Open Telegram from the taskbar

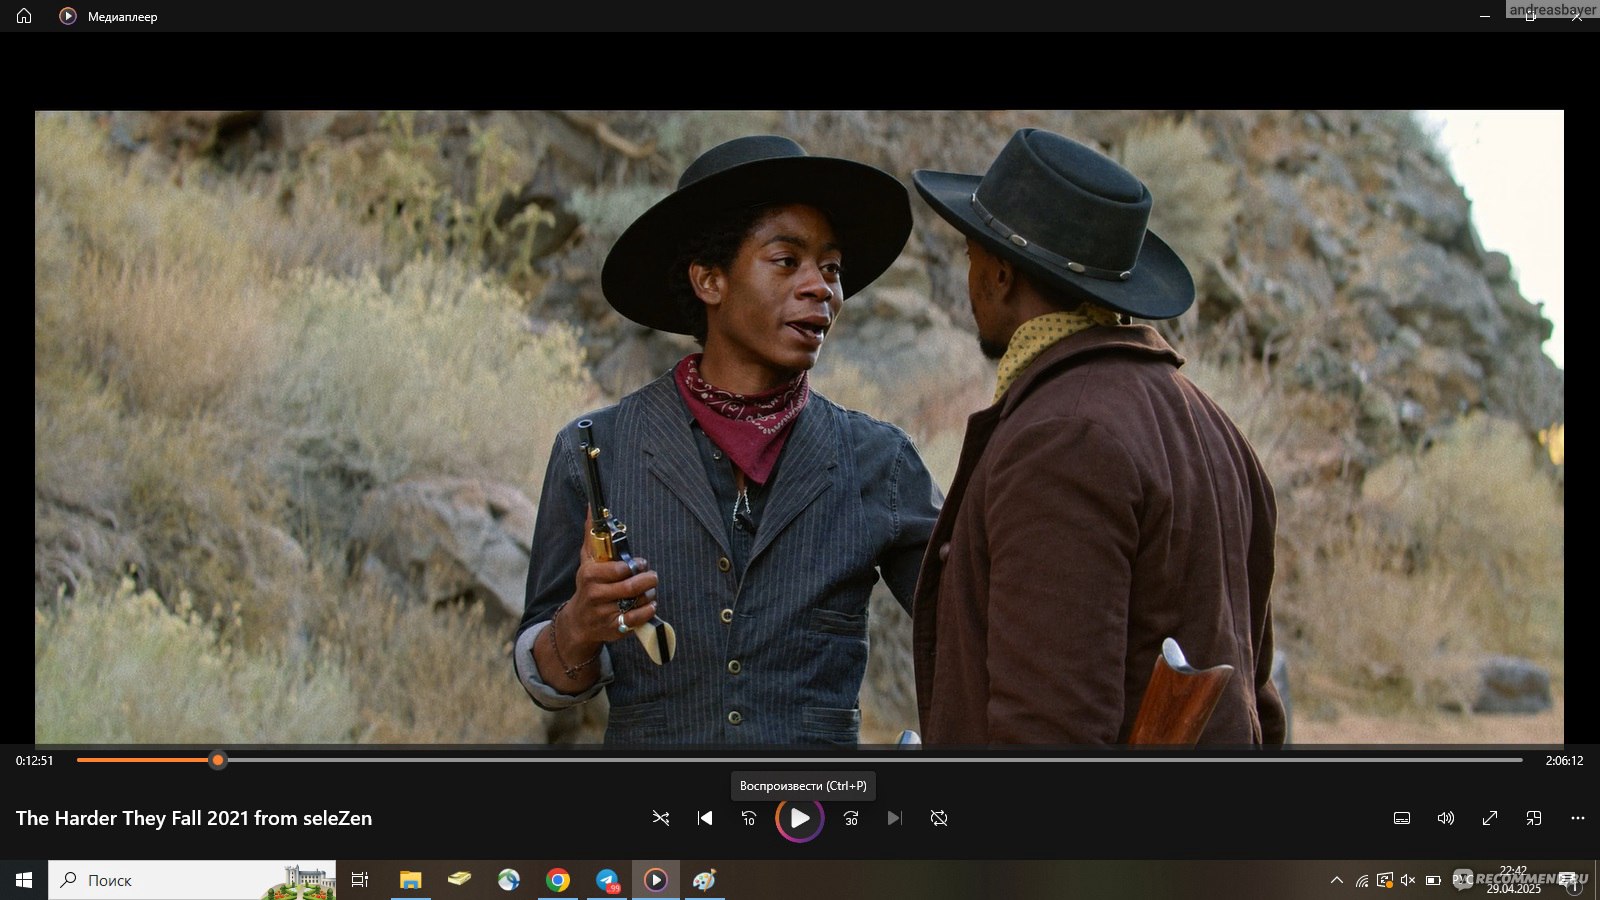click(607, 880)
